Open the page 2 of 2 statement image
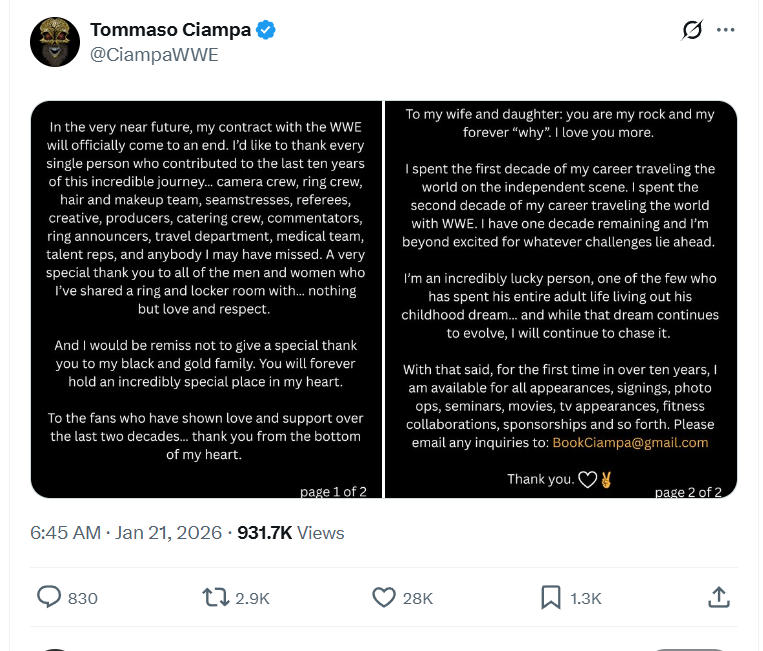The width and height of the screenshot is (763, 651). (560, 299)
